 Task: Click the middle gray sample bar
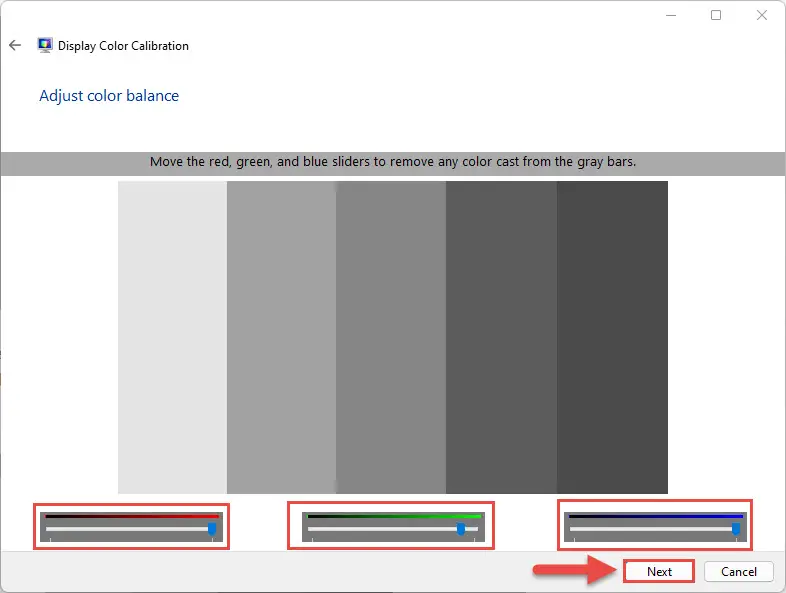pos(391,337)
